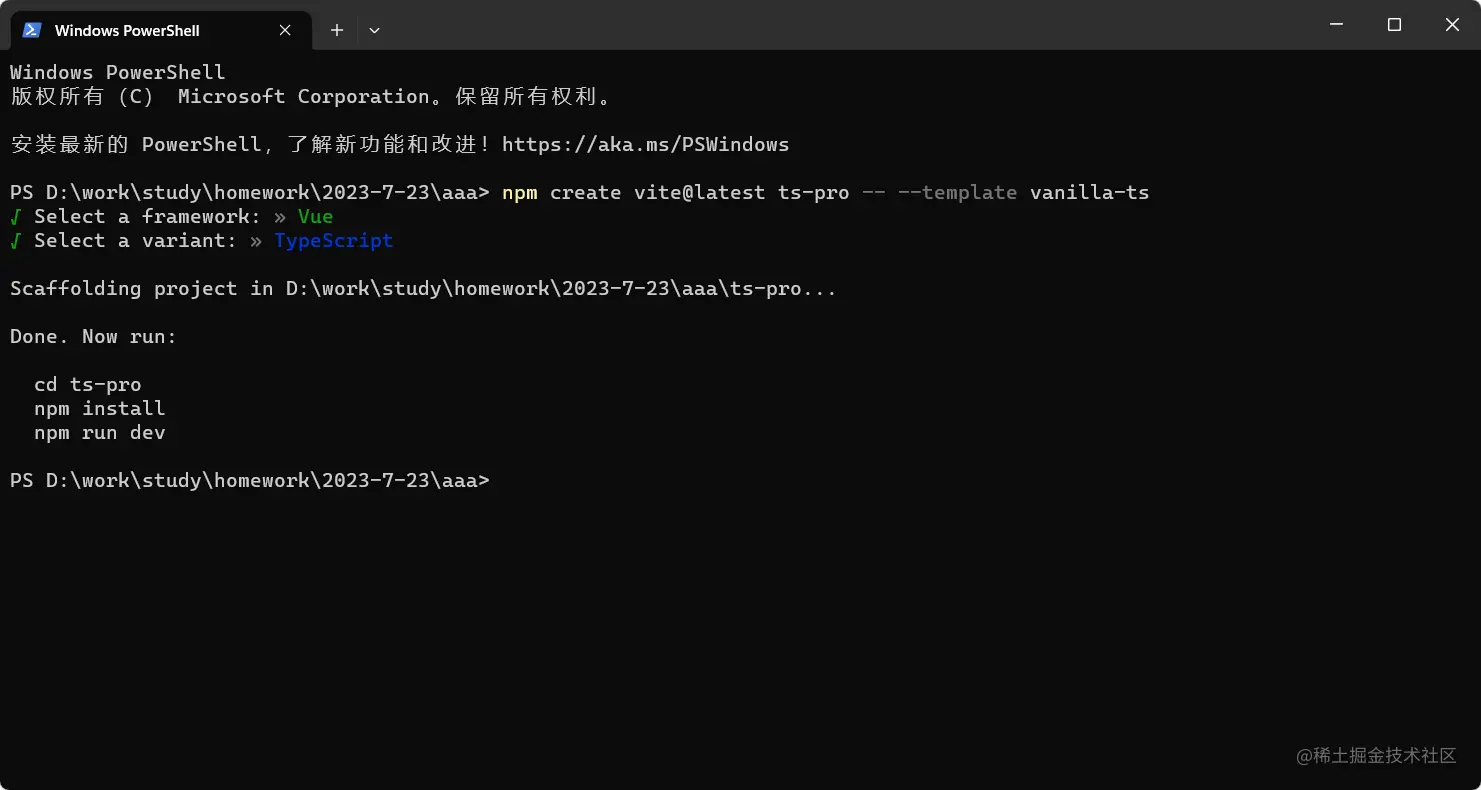Close the Windows PowerShell tab
The height and width of the screenshot is (790, 1481).
point(285,30)
